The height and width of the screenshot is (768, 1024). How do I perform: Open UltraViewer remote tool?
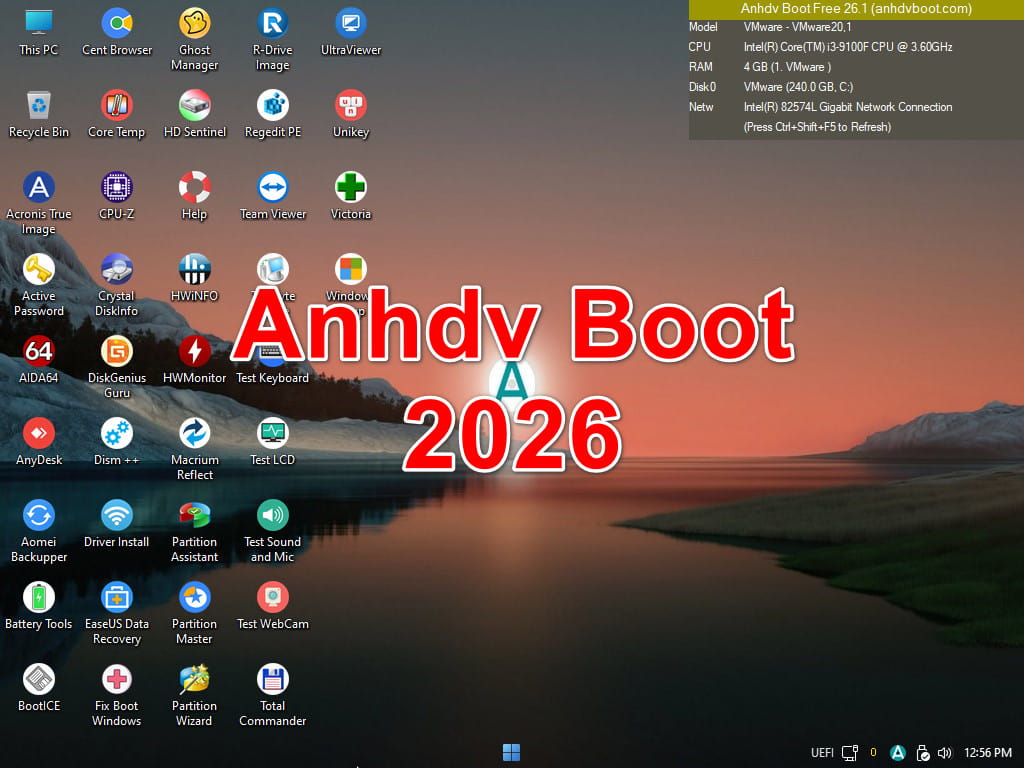tap(351, 32)
